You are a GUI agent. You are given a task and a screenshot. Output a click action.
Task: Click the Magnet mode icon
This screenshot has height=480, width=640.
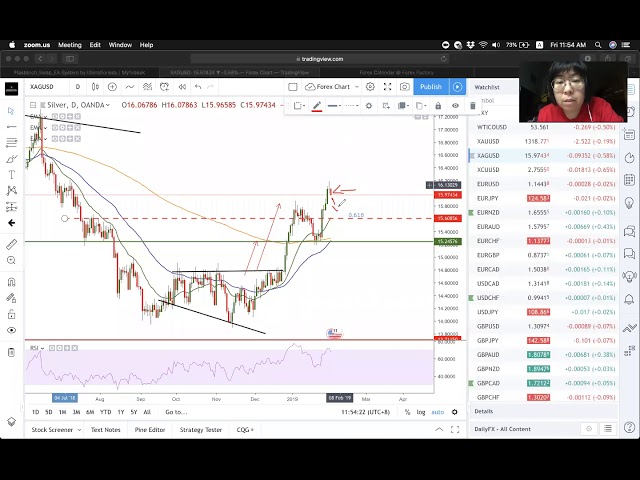point(11,282)
